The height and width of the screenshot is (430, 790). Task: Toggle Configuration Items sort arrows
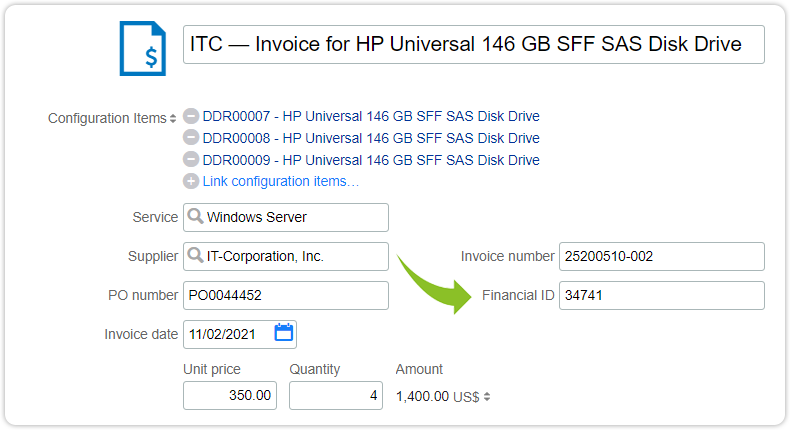[173, 118]
